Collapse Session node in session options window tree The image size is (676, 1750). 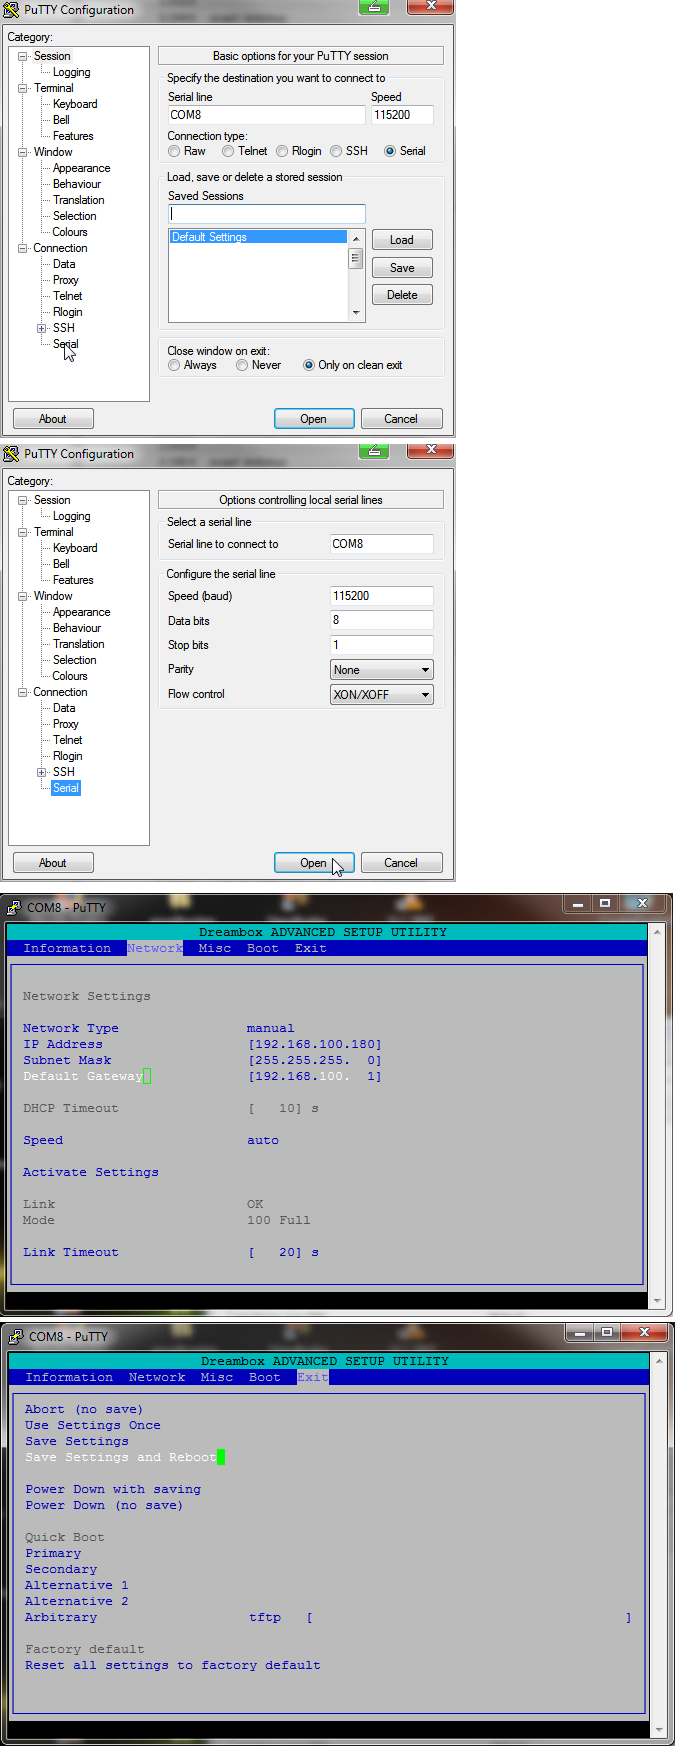23,56
